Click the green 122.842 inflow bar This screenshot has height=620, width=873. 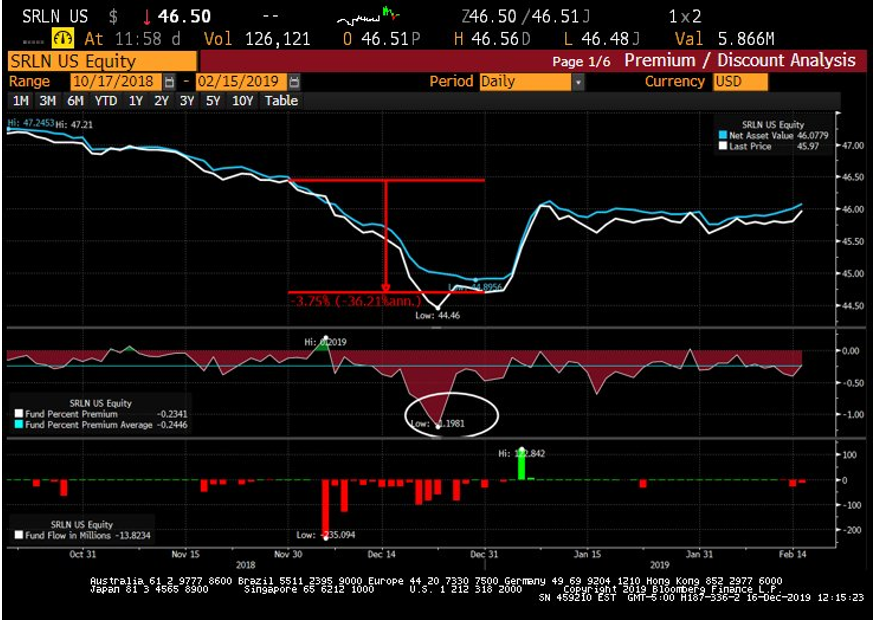point(521,465)
